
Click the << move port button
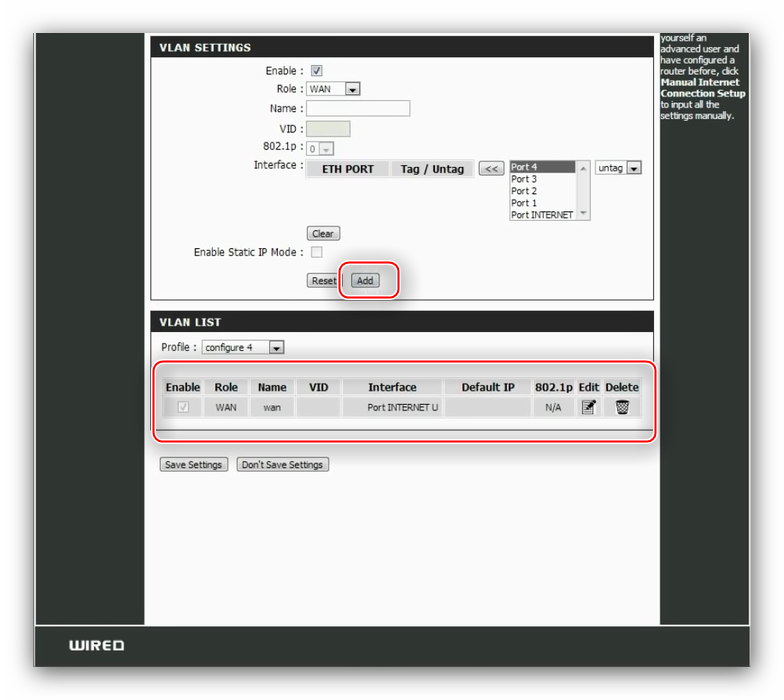[x=491, y=168]
